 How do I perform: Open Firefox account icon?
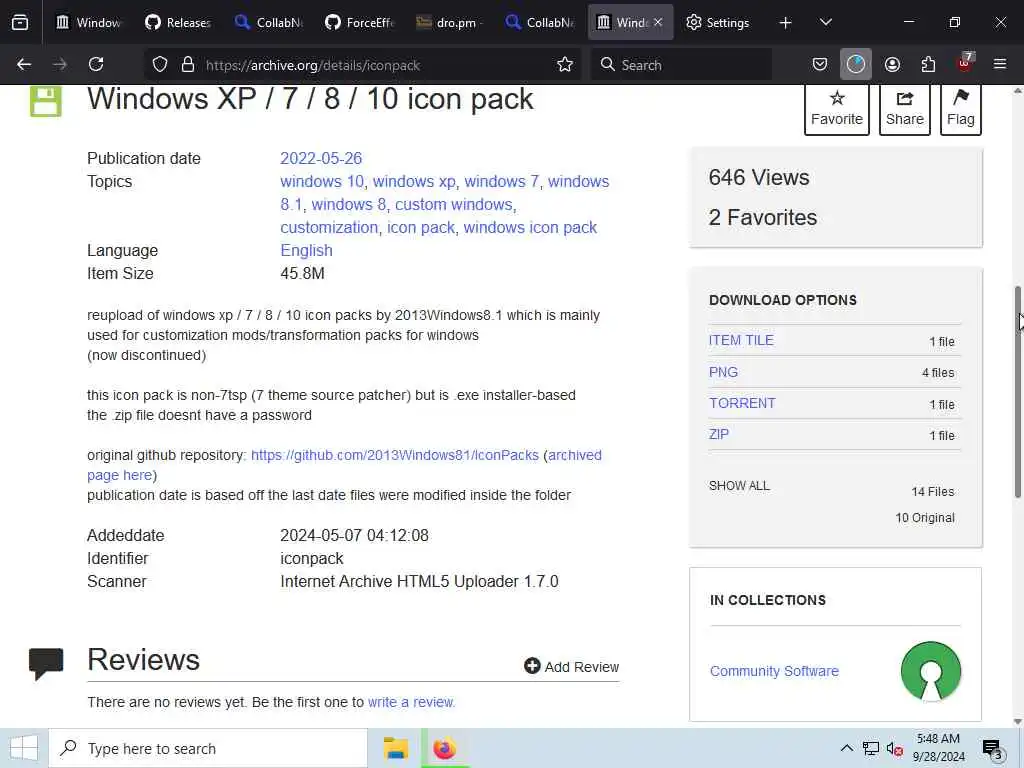pyautogui.click(x=892, y=64)
